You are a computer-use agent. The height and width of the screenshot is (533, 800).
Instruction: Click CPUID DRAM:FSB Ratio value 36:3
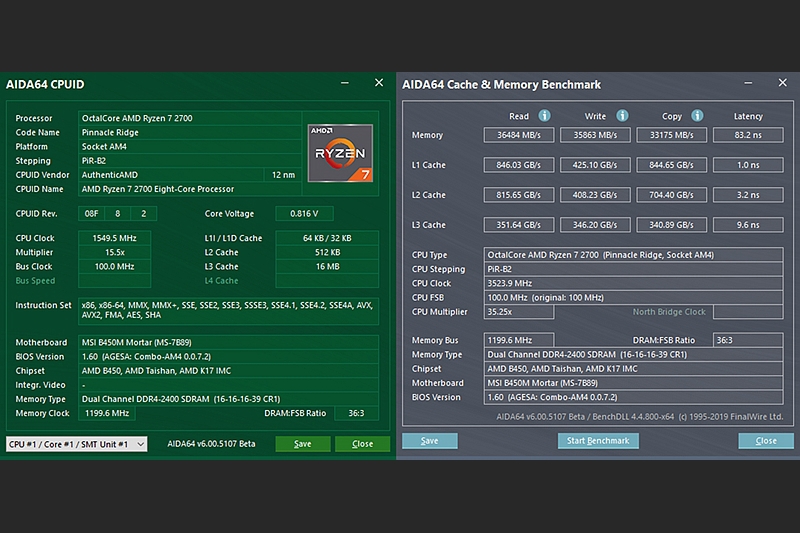[356, 413]
